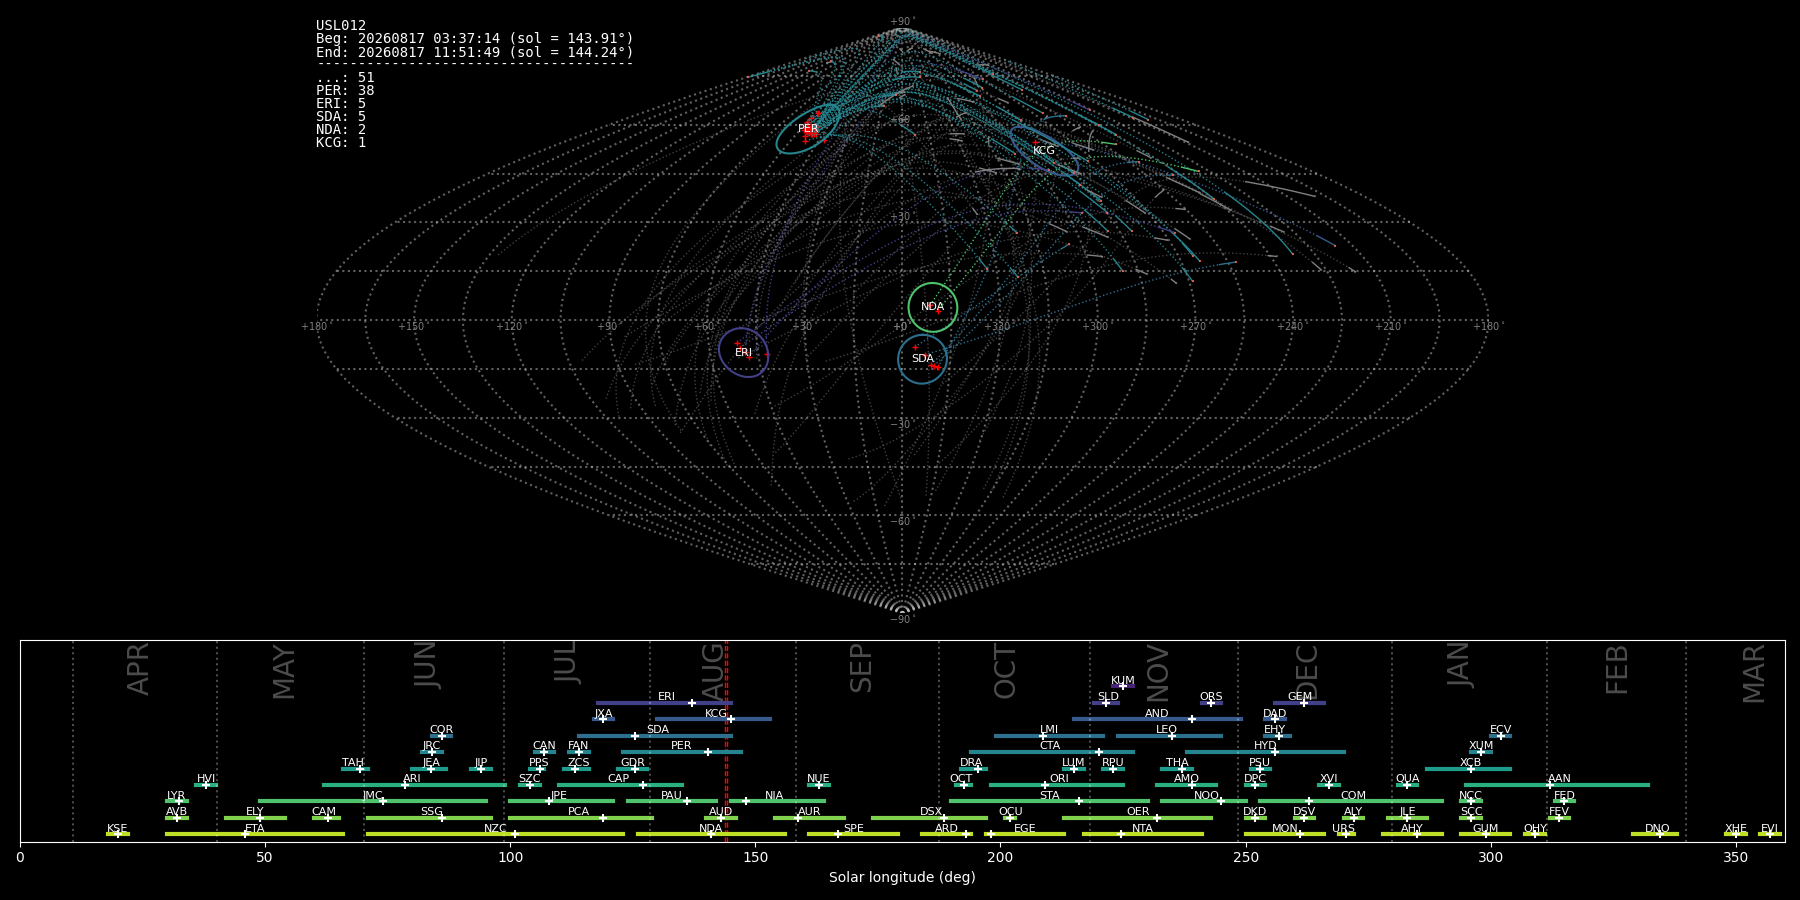1800x900 pixels.
Task: Click the green NDA radiant circle
Action: click(933, 307)
